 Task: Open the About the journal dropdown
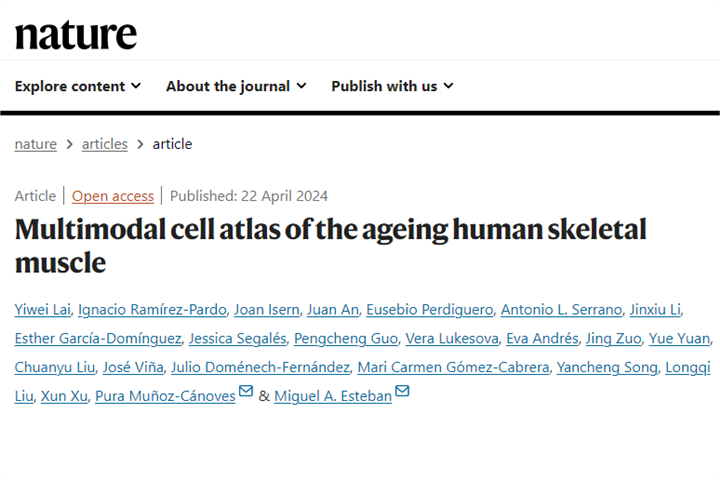[x=236, y=86]
